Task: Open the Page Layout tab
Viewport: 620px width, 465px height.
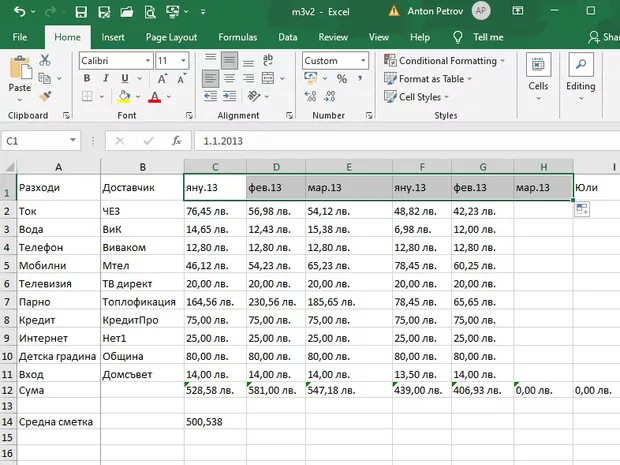Action: 170,37
